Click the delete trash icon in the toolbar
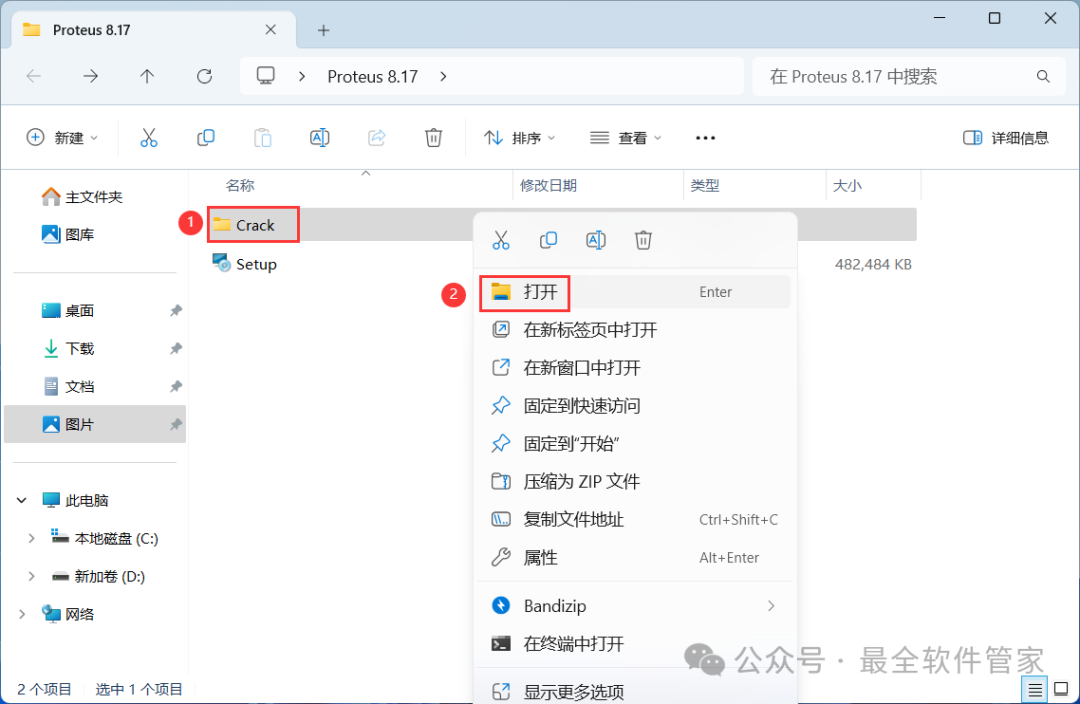This screenshot has width=1080, height=704. [x=433, y=138]
